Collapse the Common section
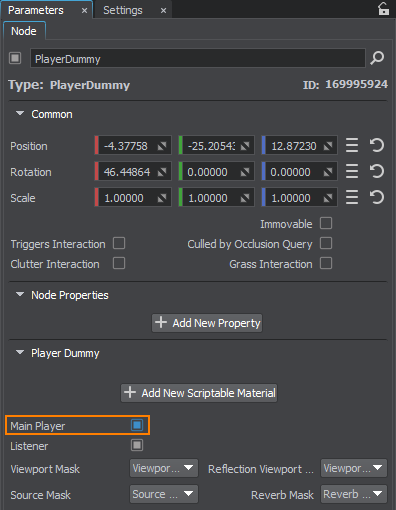The height and width of the screenshot is (510, 396). [x=20, y=114]
